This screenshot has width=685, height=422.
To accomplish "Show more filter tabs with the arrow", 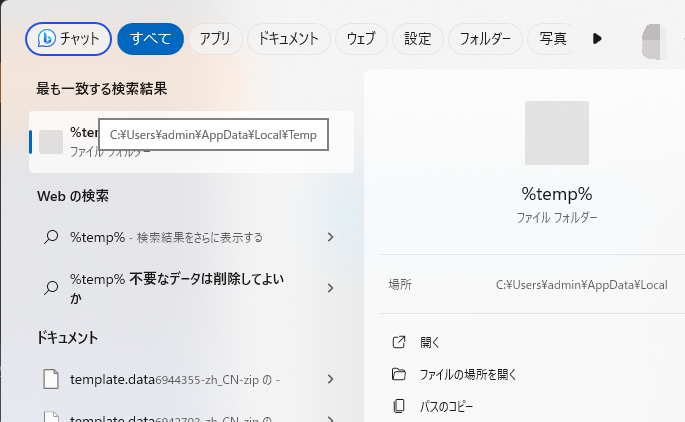I will click(597, 39).
